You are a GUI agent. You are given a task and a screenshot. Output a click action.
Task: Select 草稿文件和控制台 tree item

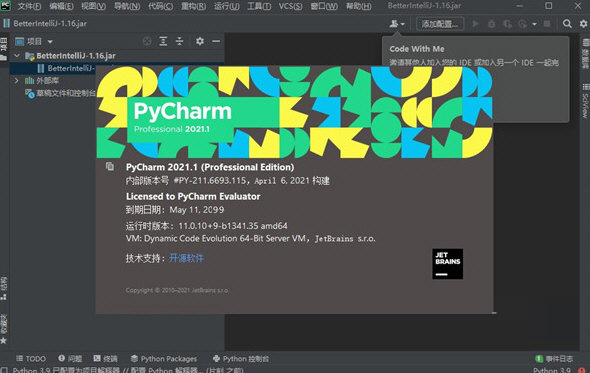click(x=66, y=93)
